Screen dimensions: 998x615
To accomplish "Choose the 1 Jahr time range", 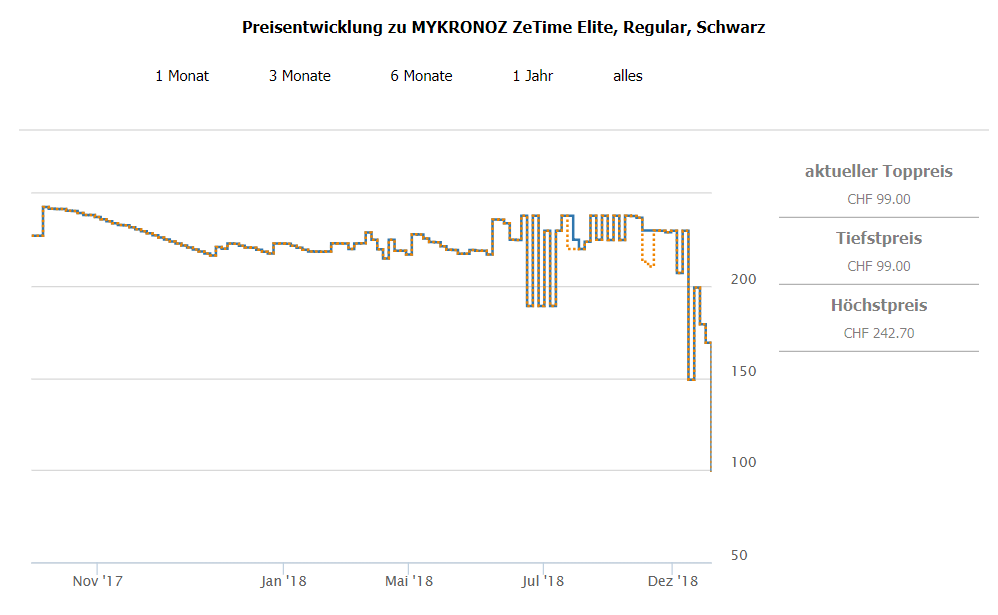I will pyautogui.click(x=532, y=76).
